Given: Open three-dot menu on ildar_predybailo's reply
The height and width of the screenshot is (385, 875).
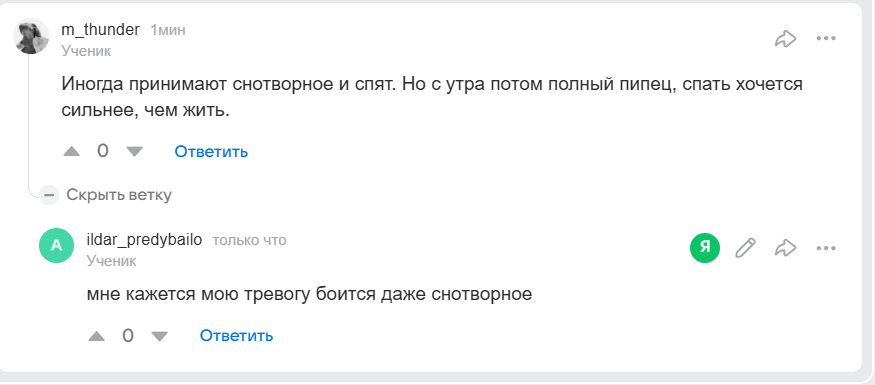Looking at the screenshot, I should point(826,248).
